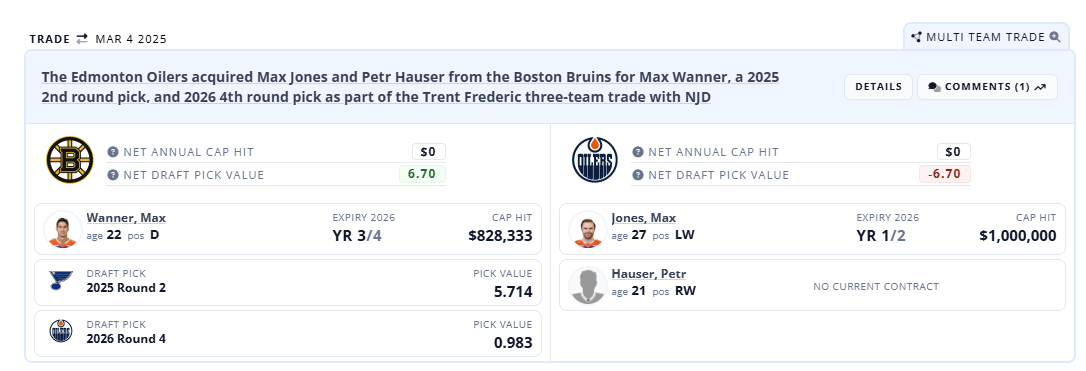
Task: Click Max Jones's headshot photo
Action: (588, 229)
